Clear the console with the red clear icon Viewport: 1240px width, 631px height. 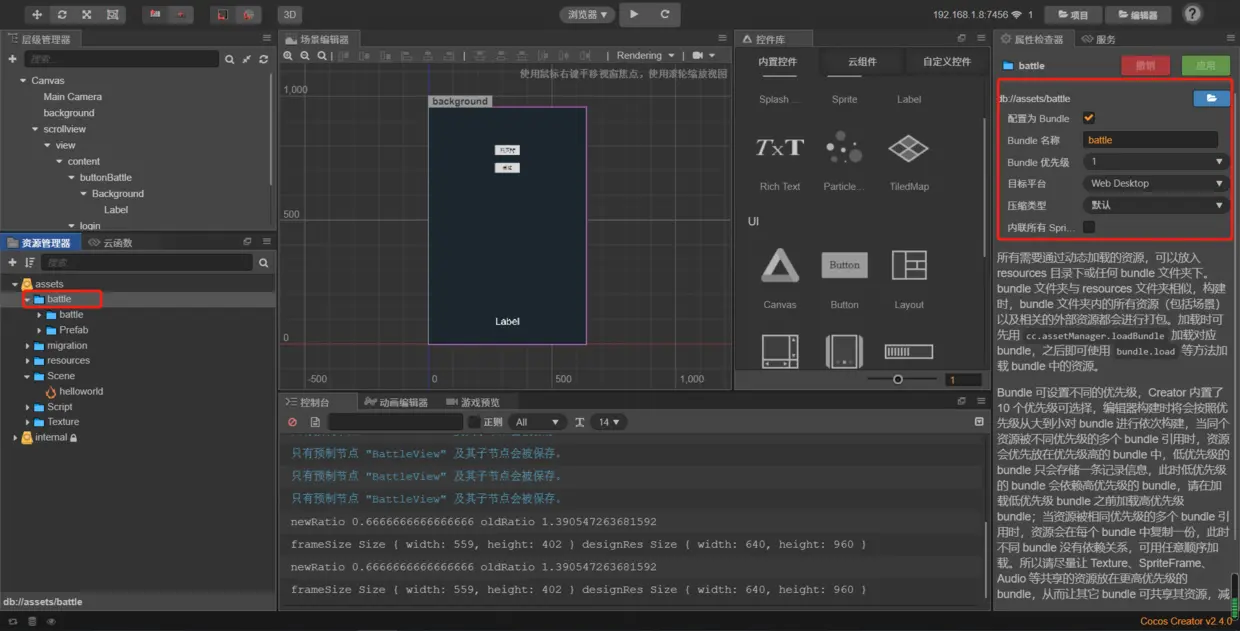point(292,423)
